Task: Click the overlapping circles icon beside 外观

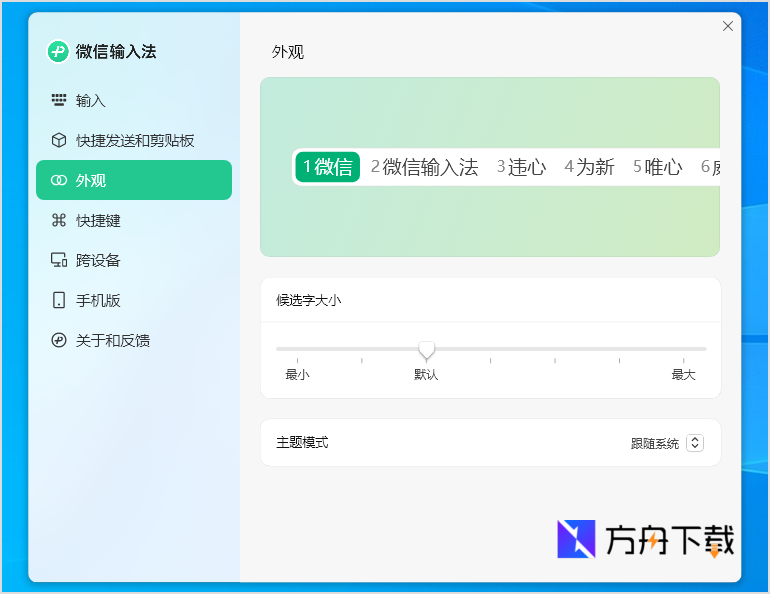Action: pos(59,180)
